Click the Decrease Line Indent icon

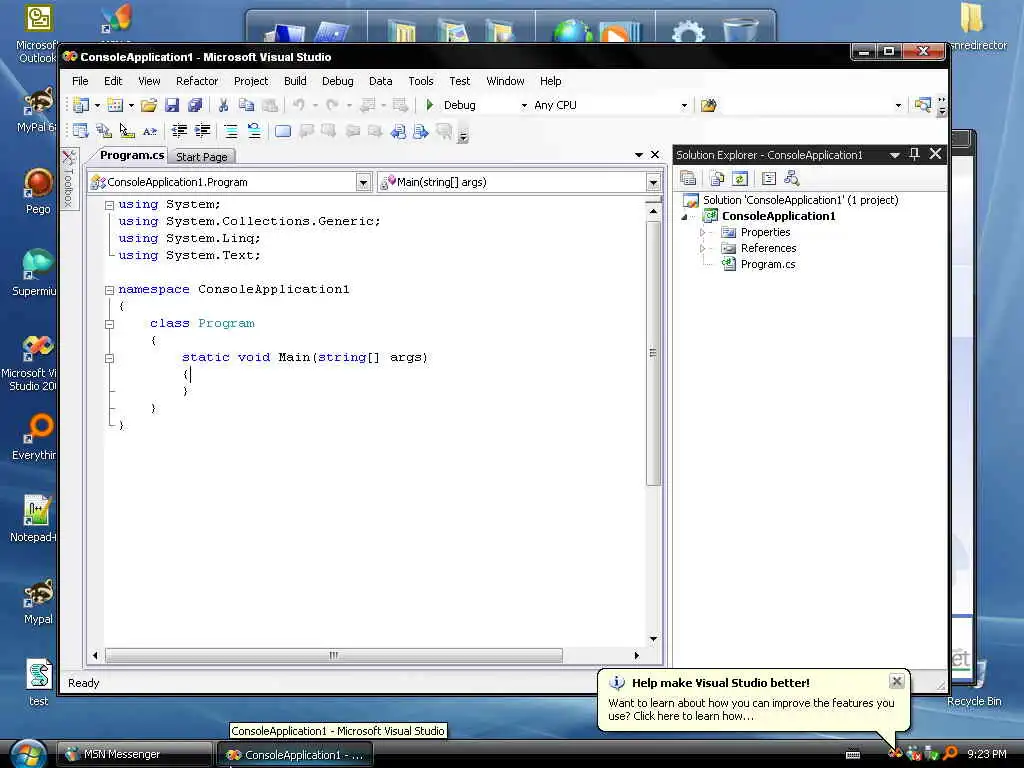point(179,131)
